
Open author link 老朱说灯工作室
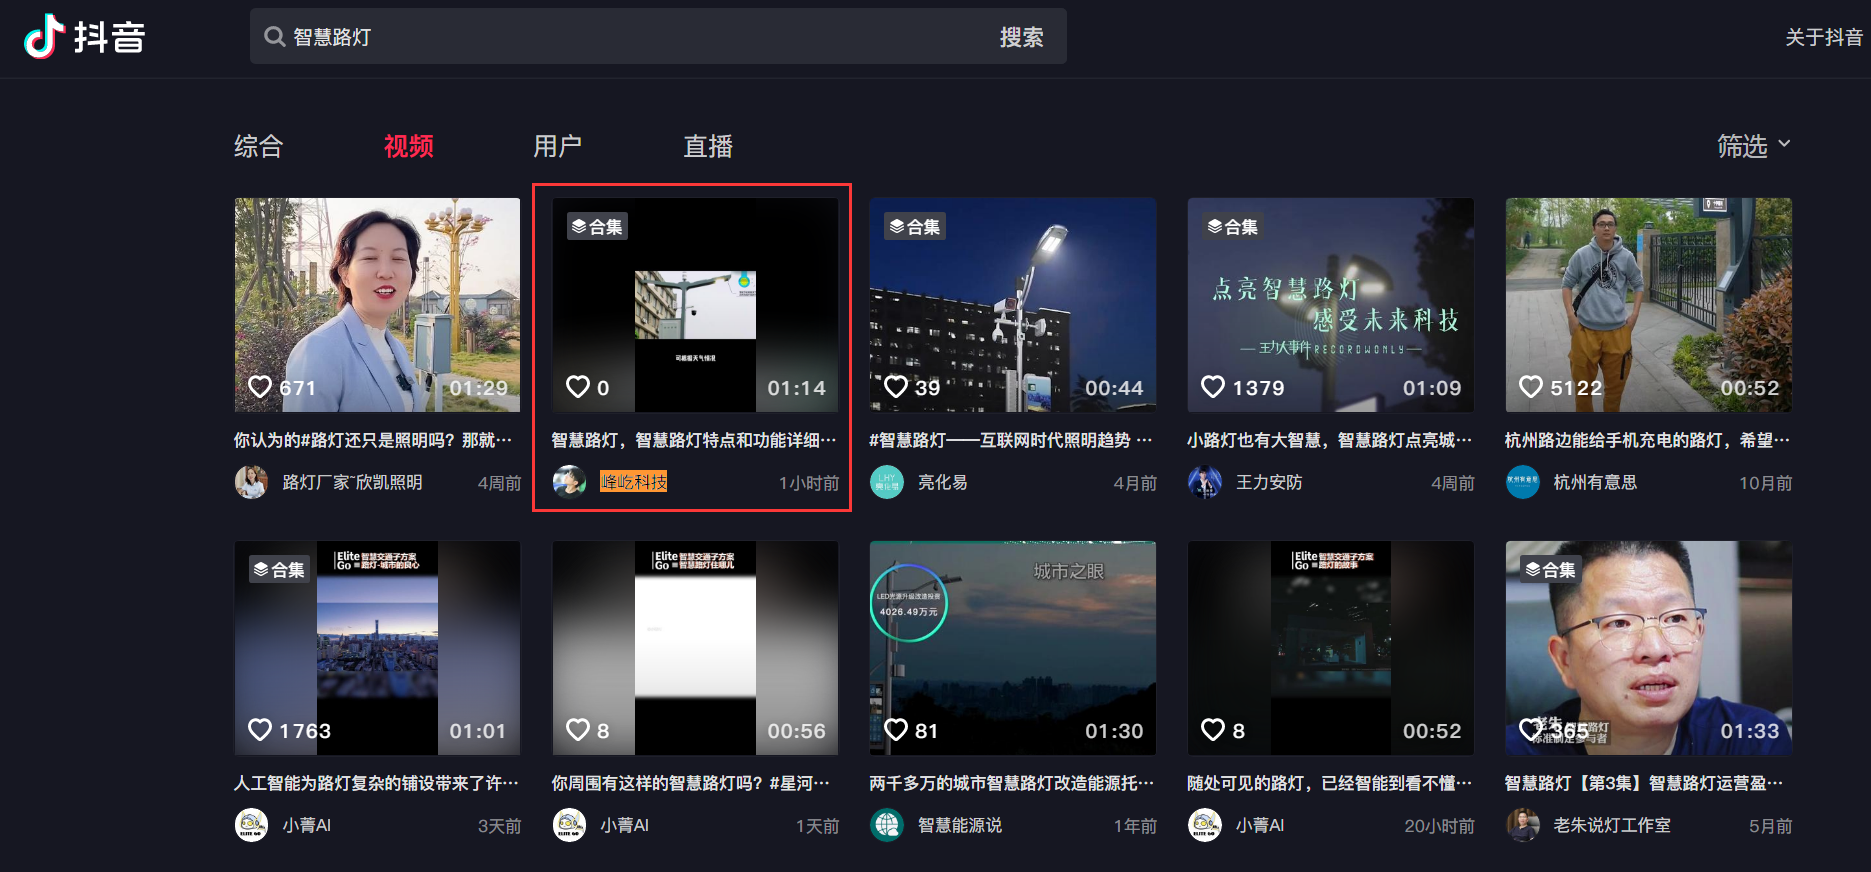1612,825
